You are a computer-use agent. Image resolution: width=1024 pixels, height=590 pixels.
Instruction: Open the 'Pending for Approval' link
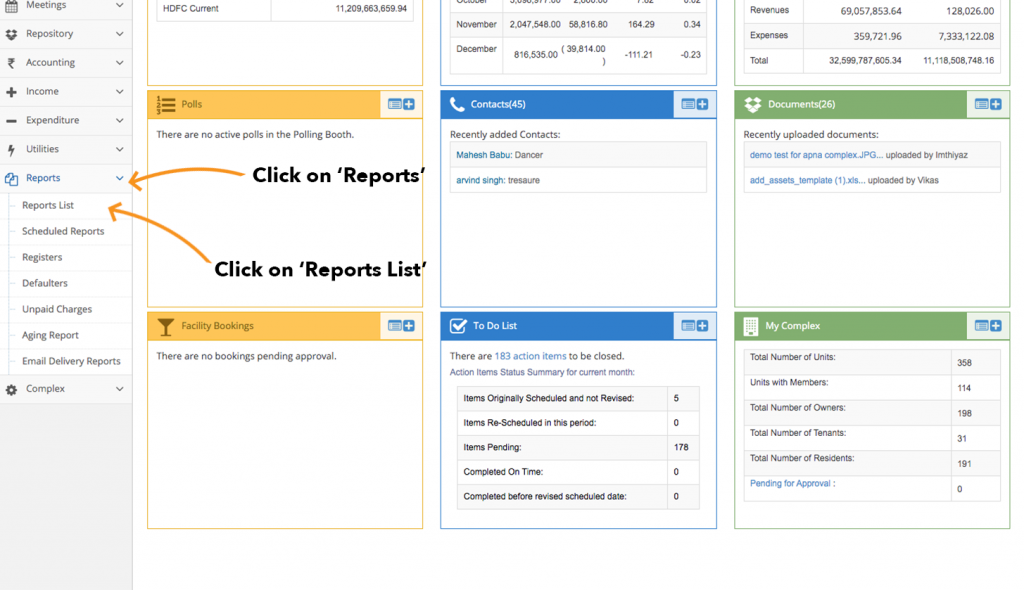(x=790, y=484)
